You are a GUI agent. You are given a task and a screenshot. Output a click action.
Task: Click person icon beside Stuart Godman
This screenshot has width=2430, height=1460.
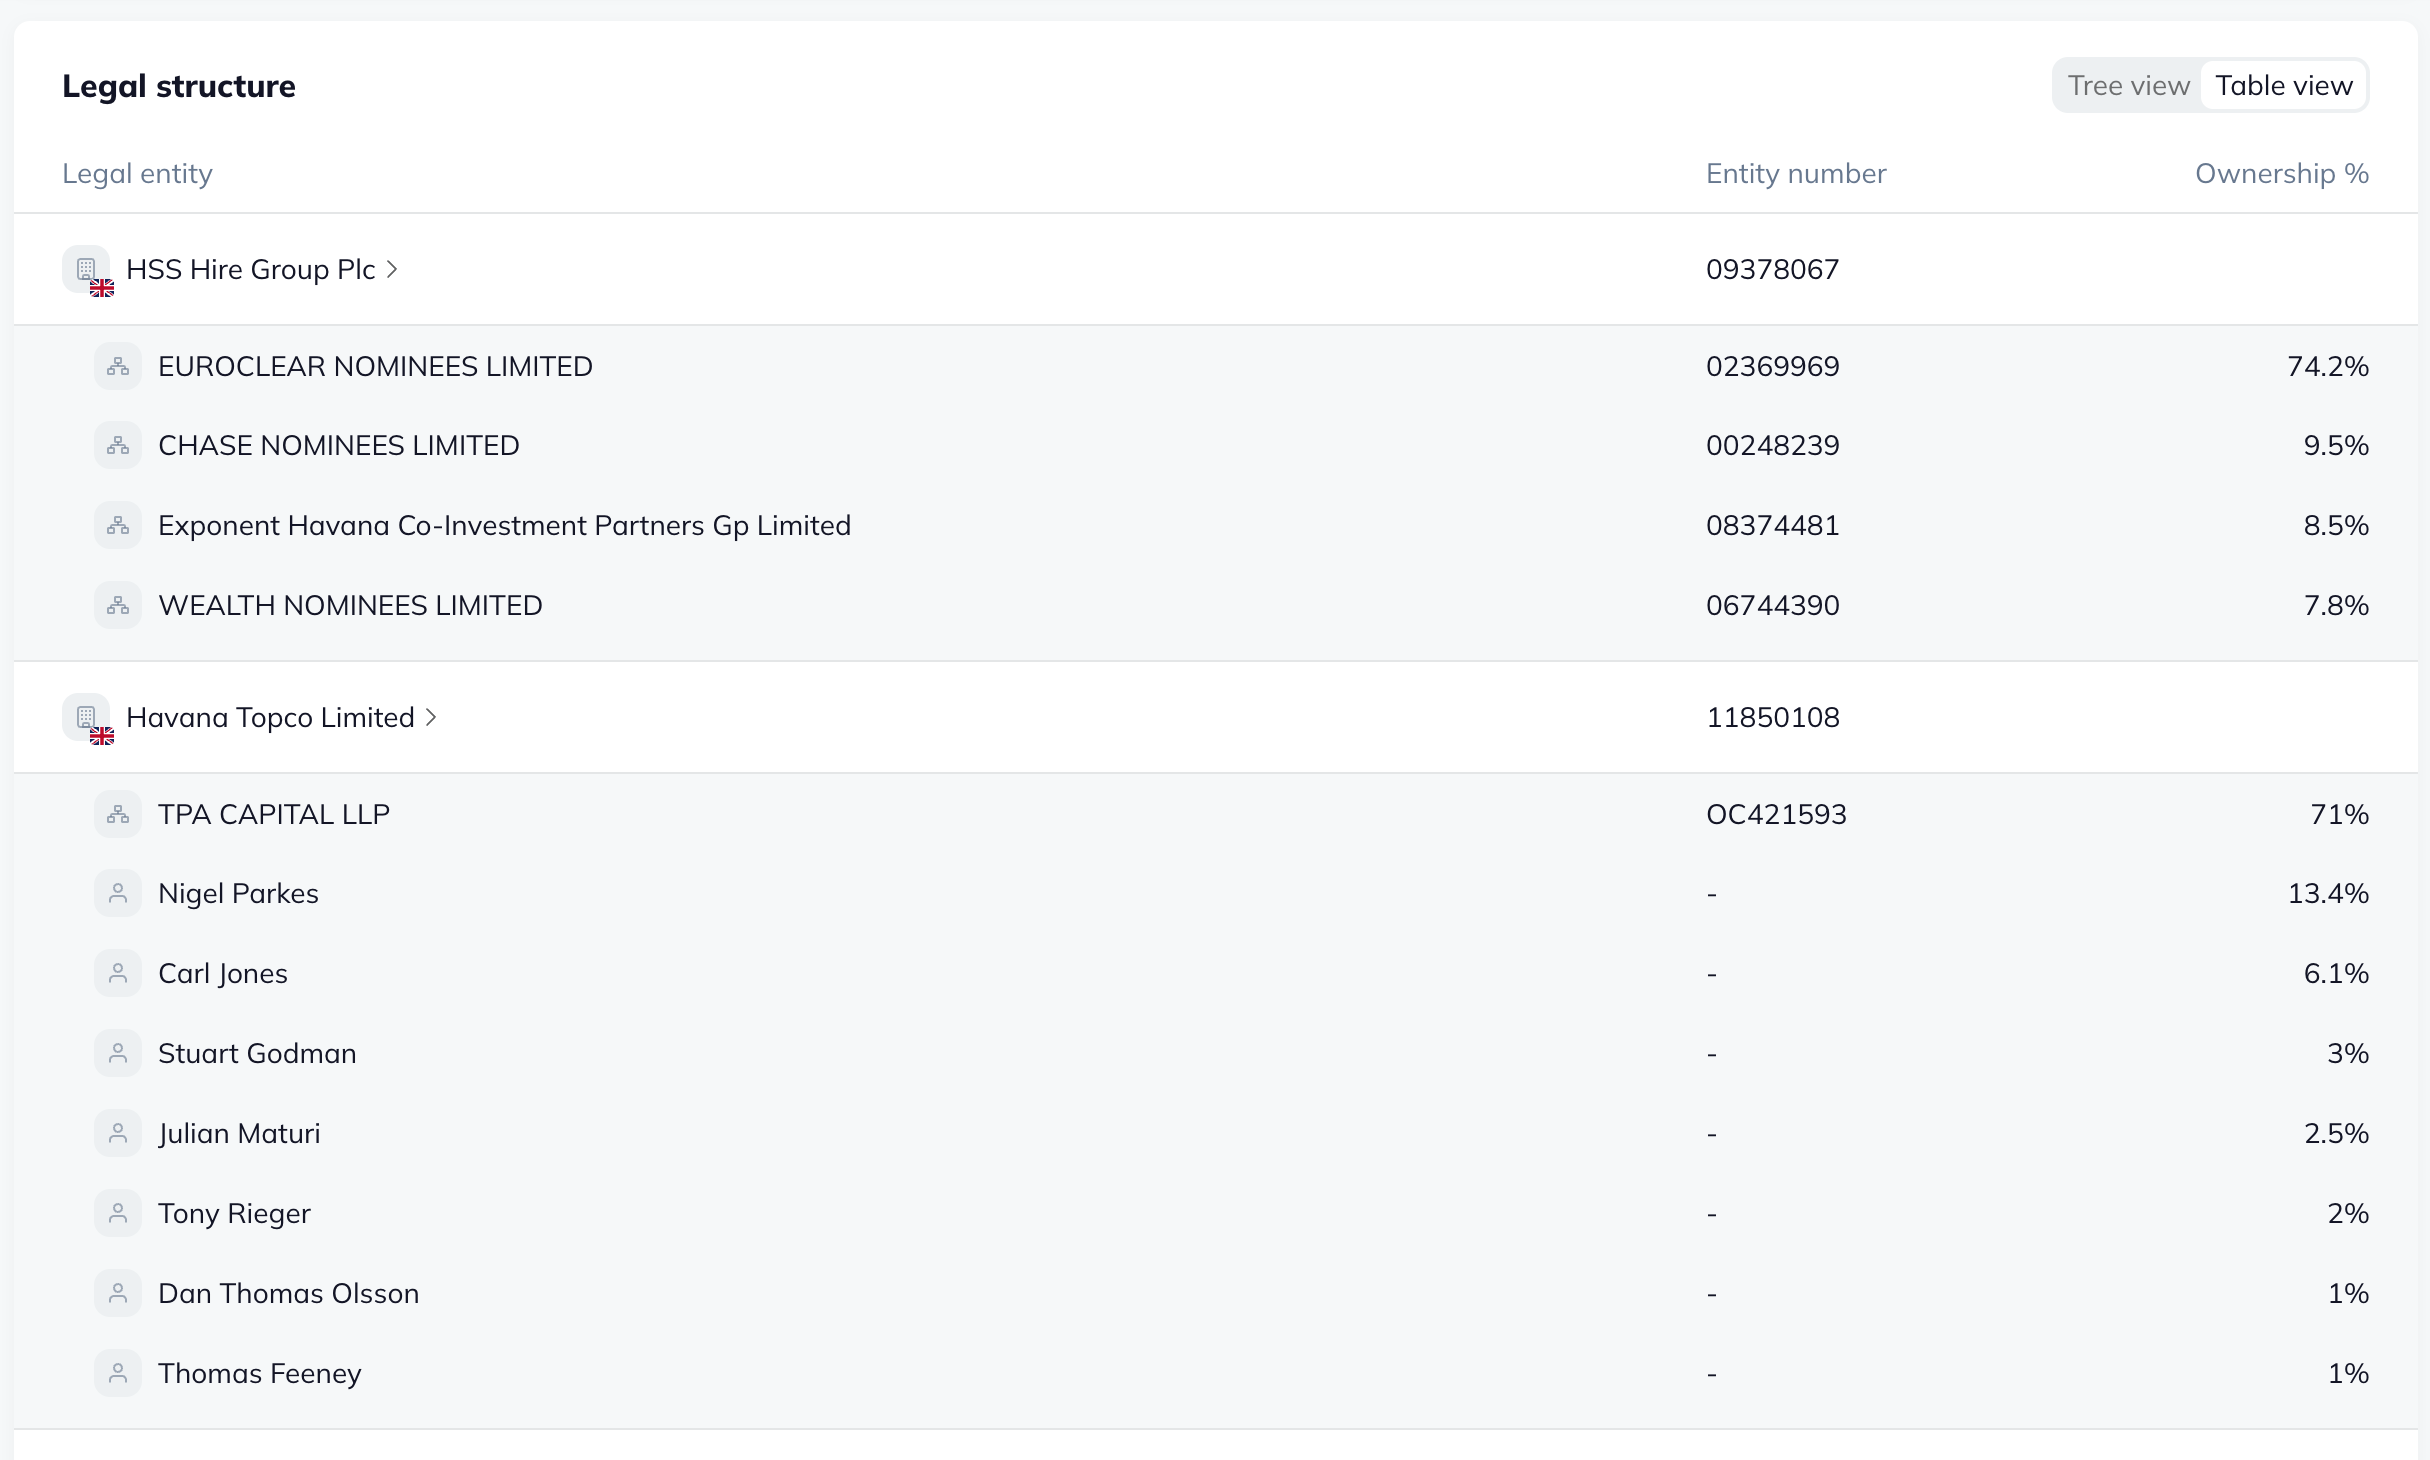point(118,1053)
